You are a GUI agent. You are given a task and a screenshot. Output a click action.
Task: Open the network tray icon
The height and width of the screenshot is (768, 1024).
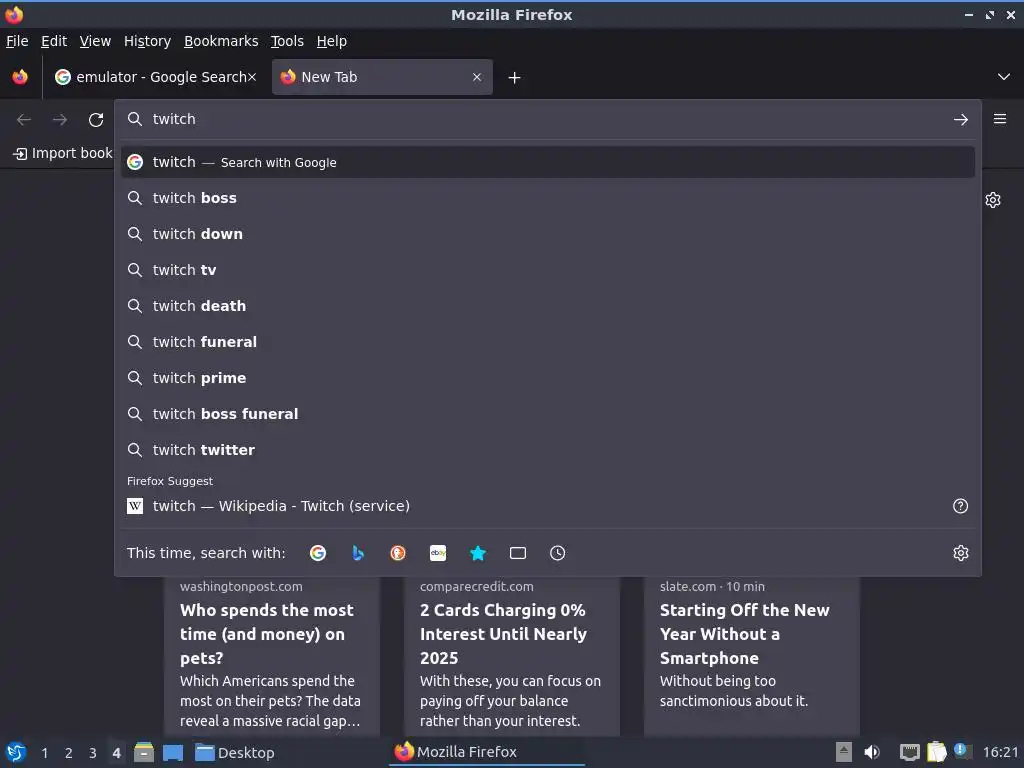[x=909, y=752]
